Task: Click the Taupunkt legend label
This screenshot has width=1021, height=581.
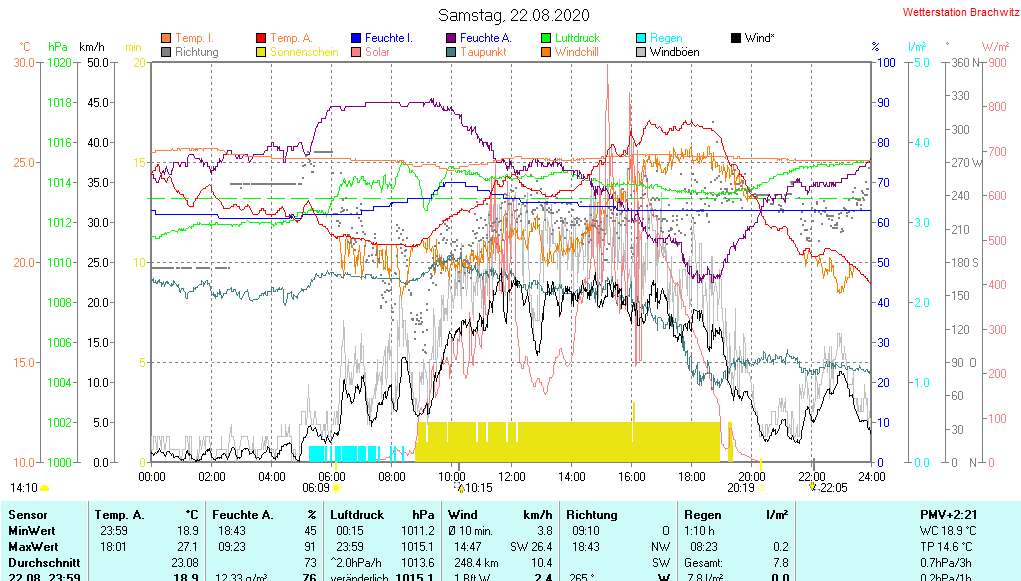Action: coord(483,52)
